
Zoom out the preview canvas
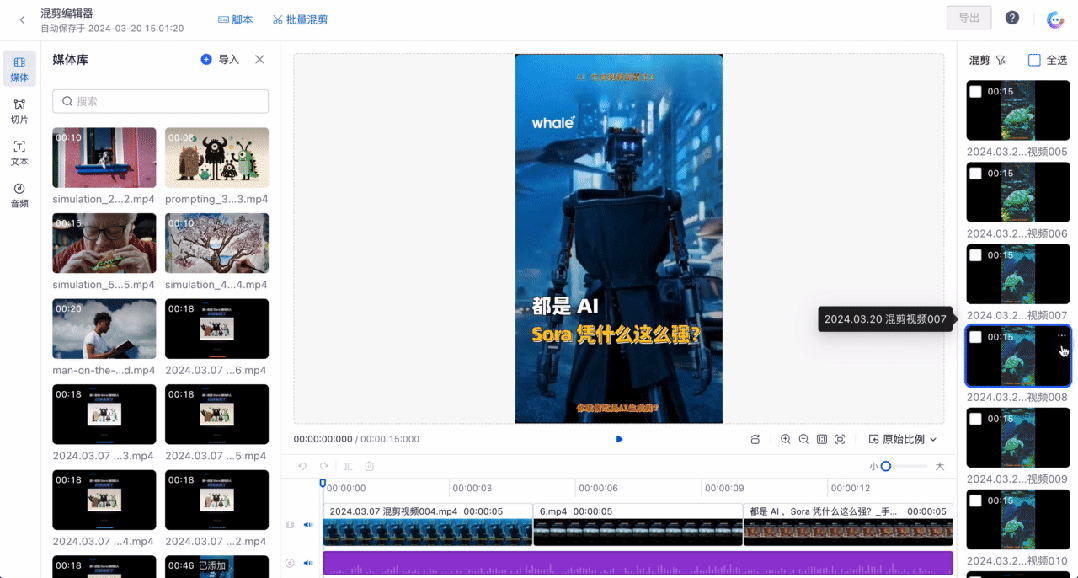coord(803,439)
